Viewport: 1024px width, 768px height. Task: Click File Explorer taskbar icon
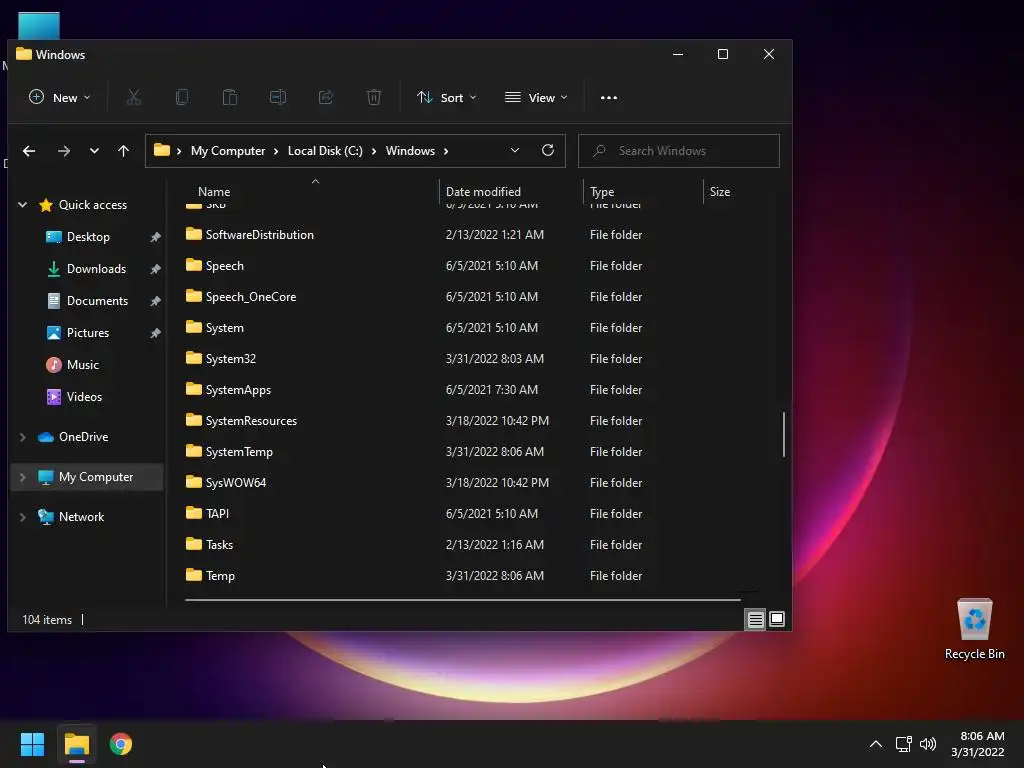pyautogui.click(x=77, y=744)
